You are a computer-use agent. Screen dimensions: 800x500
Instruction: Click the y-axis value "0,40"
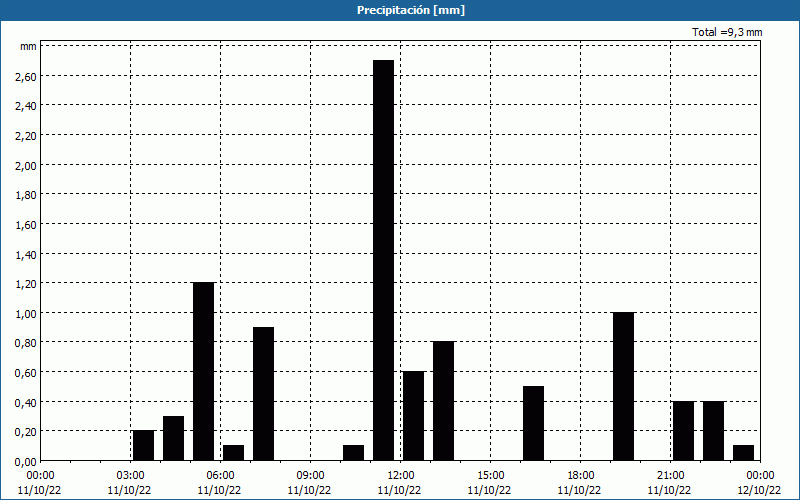(26, 403)
